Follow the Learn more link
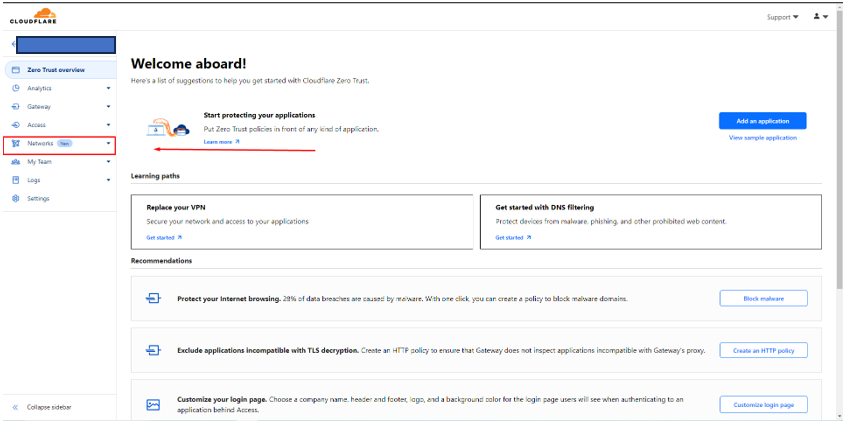845x425 pixels. pyautogui.click(x=221, y=142)
